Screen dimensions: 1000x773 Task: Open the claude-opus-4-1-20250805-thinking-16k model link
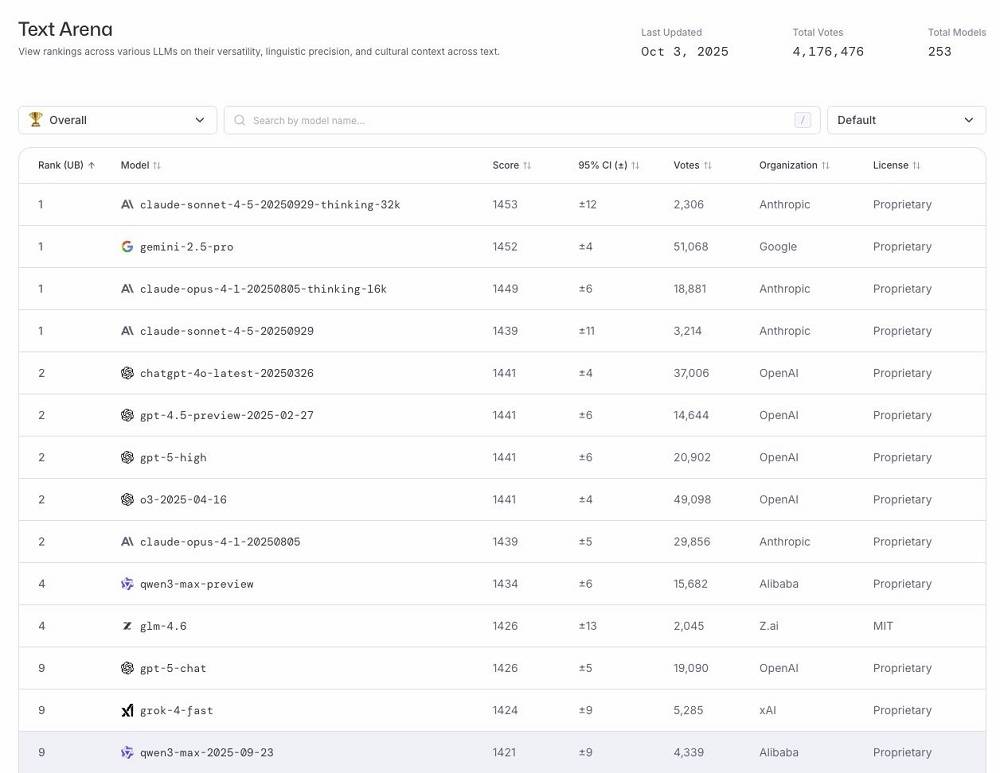tap(263, 289)
